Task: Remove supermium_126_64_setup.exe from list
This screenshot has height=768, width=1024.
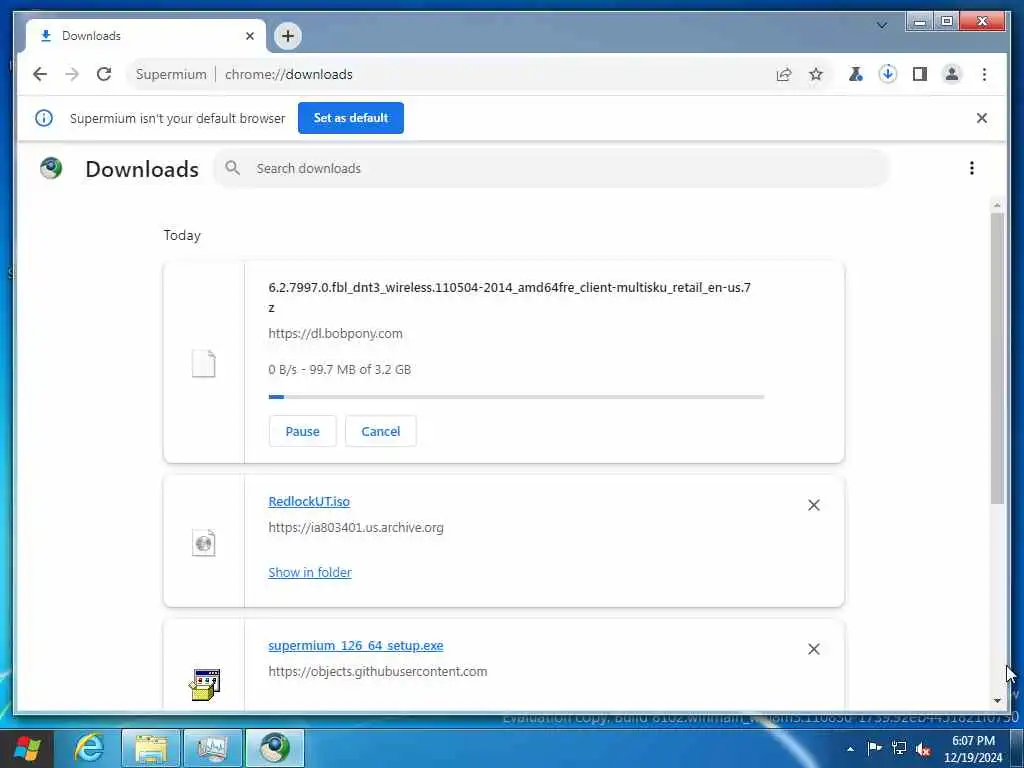Action: (814, 648)
